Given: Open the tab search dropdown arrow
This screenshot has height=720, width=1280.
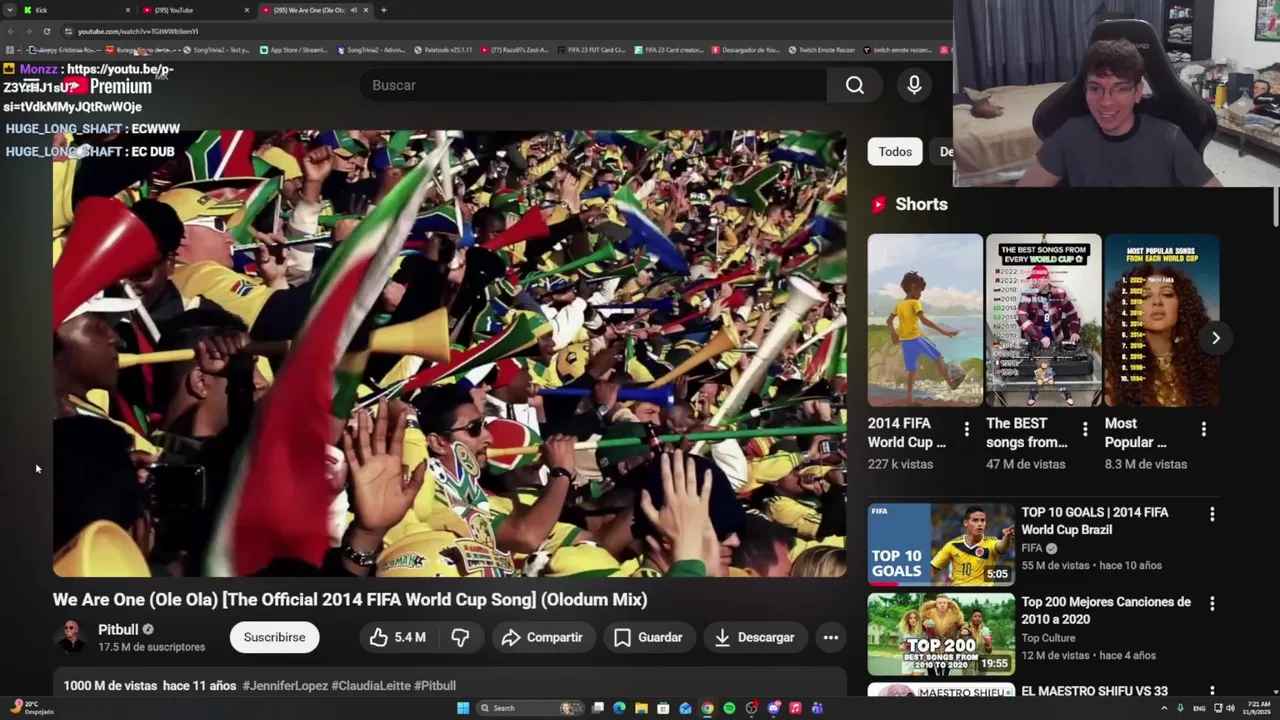Looking at the screenshot, I should [x=10, y=10].
